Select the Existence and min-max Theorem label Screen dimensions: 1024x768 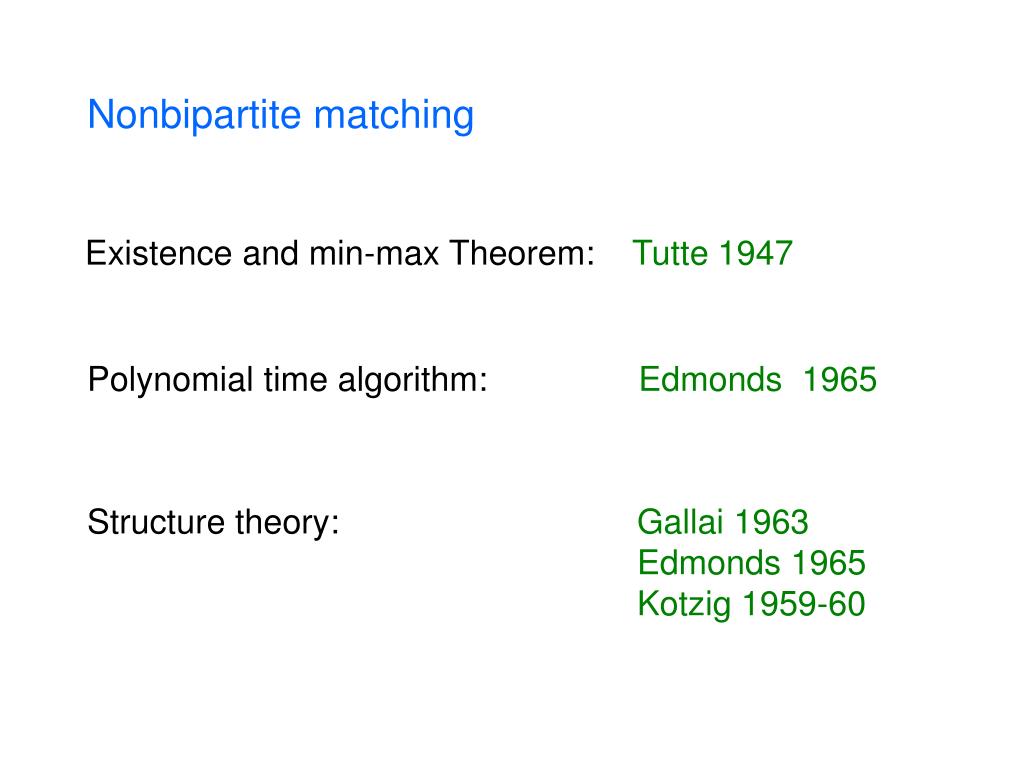tap(340, 253)
